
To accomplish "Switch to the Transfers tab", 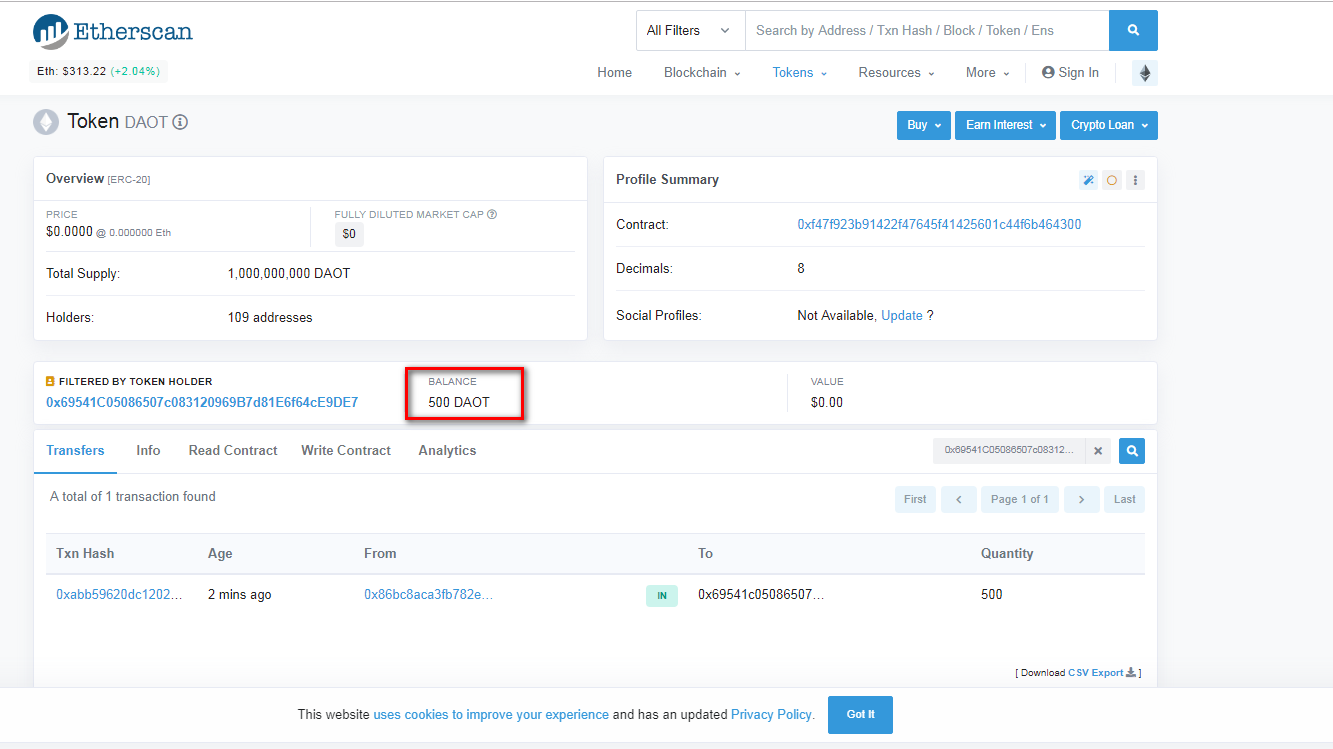I will 75,451.
